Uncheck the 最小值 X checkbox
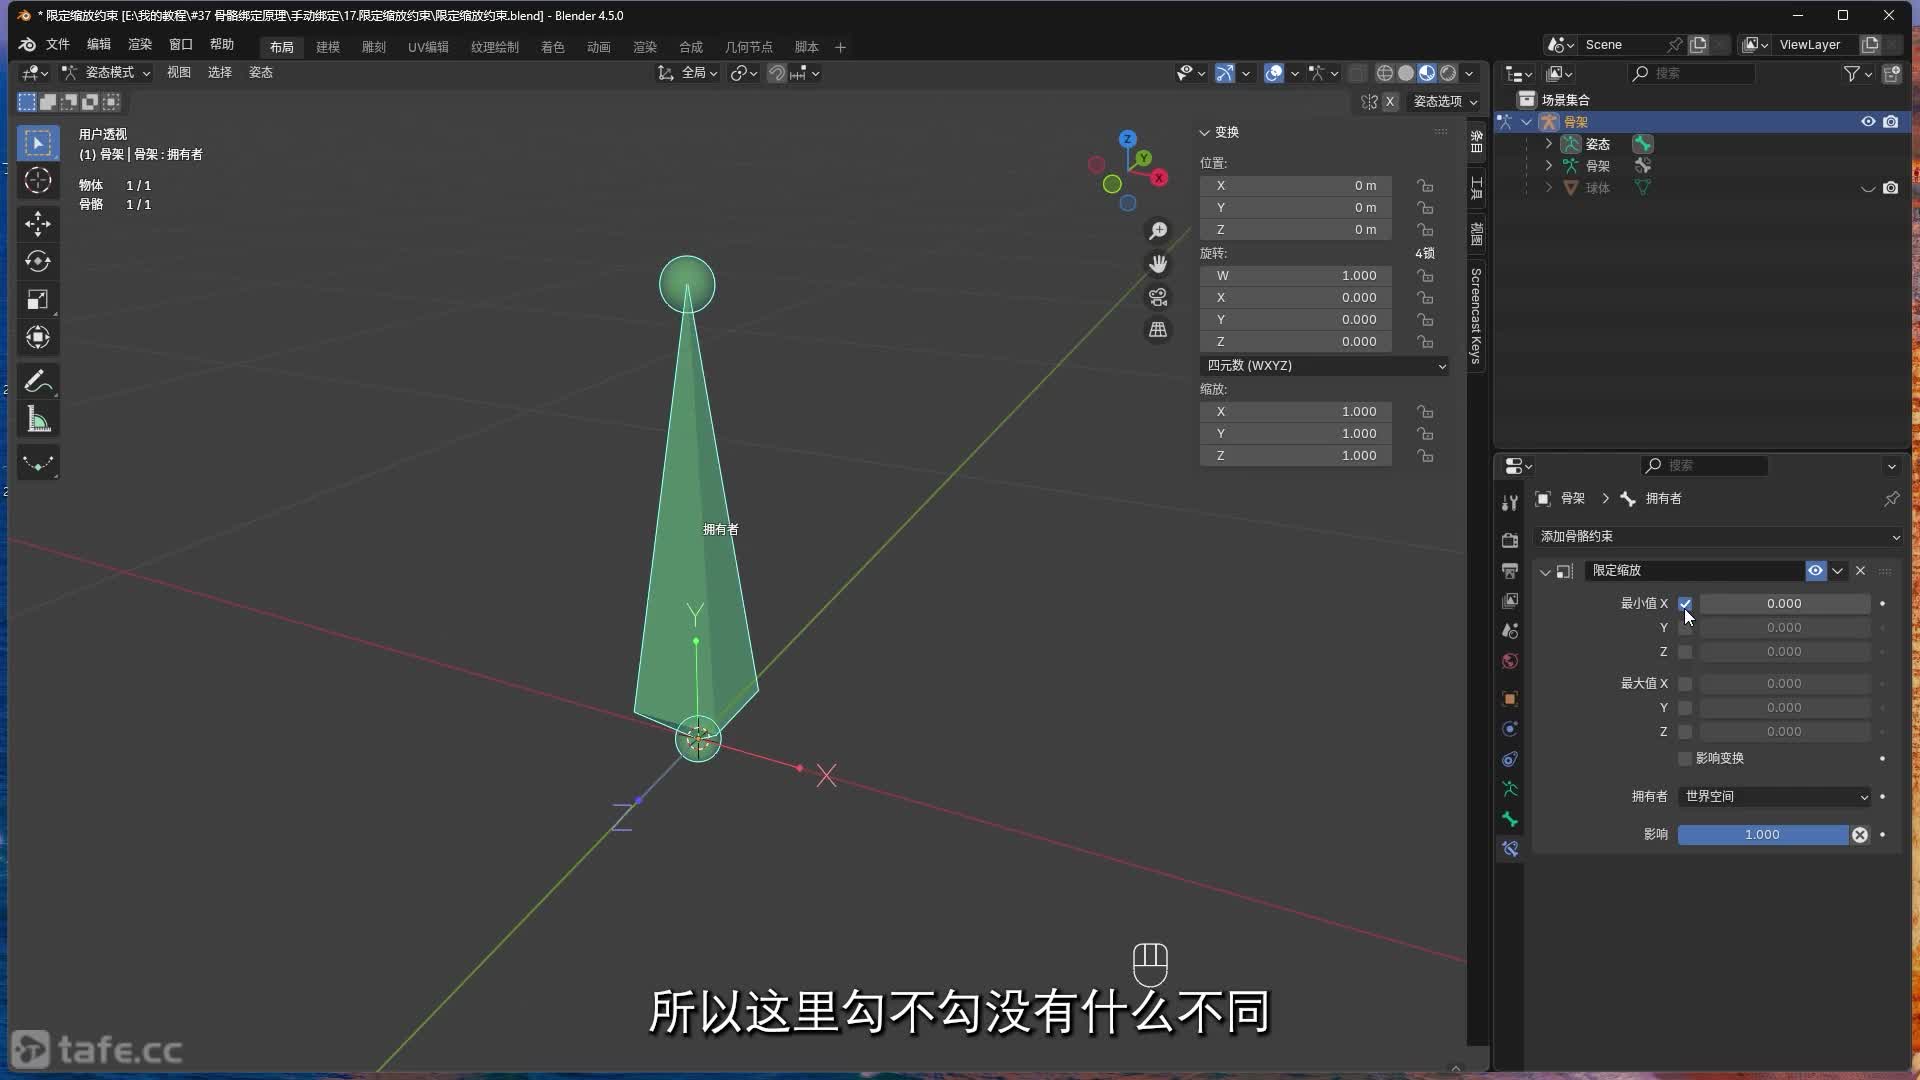This screenshot has height=1080, width=1920. 1685,604
